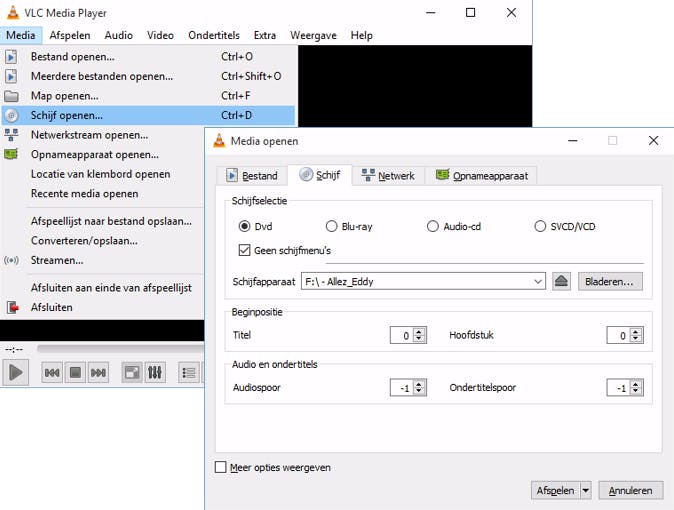Viewport: 674px width, 510px height.
Task: Click VLC cone icon in Media openen dialog
Action: click(219, 141)
